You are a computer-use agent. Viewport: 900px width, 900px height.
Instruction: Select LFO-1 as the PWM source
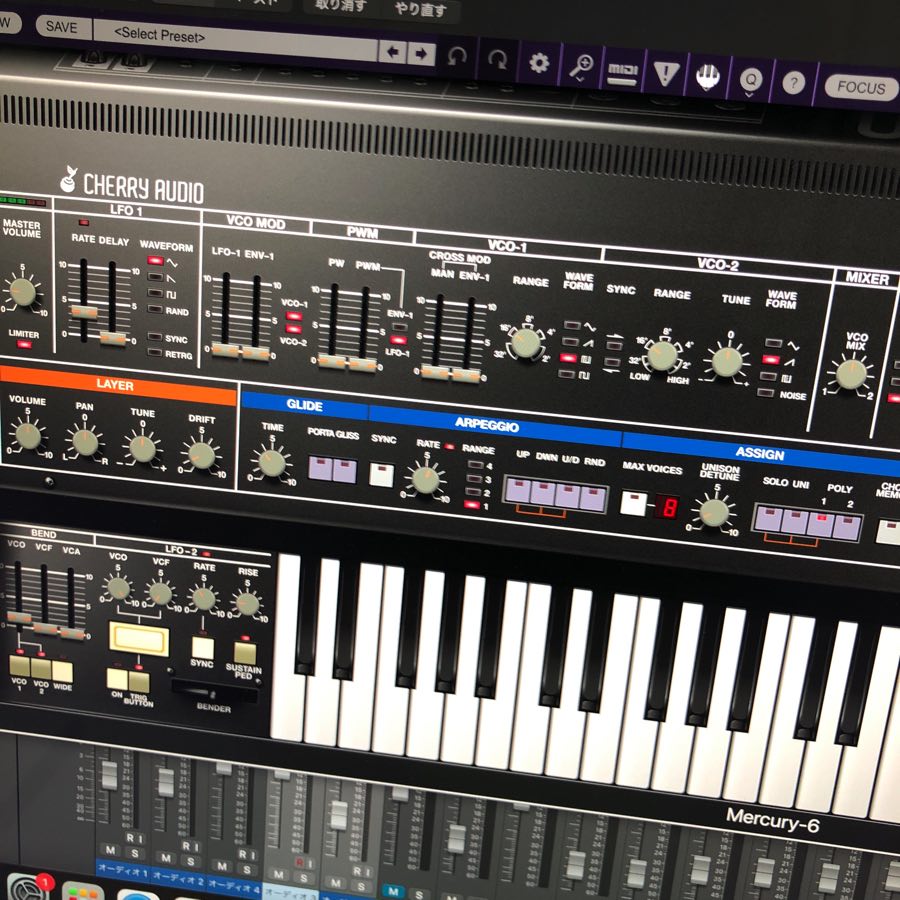click(398, 340)
